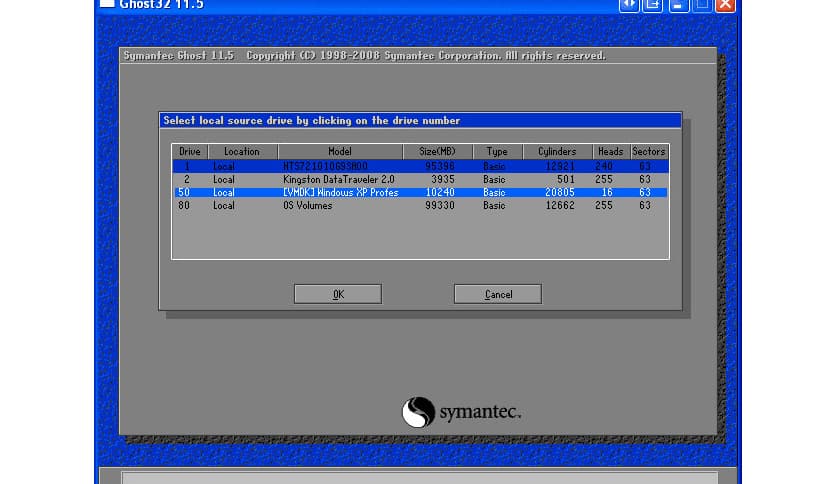Click the left-right arrows title bar icon
836x484 pixels.
(629, 5)
